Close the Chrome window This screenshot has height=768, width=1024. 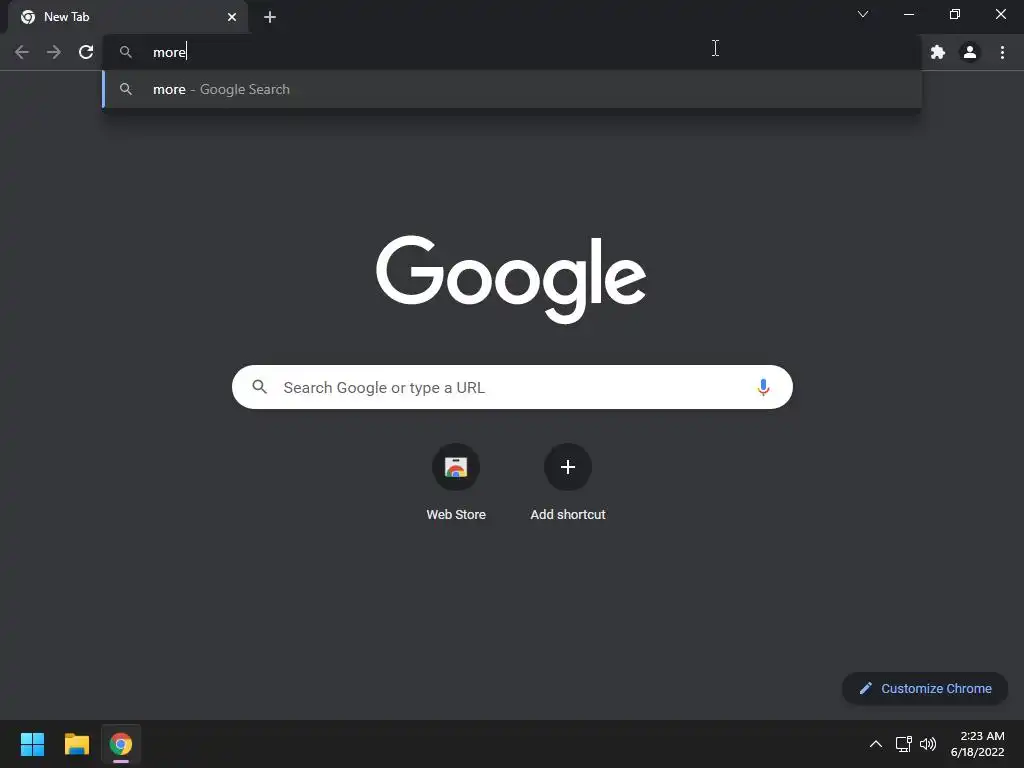pyautogui.click(x=1000, y=14)
